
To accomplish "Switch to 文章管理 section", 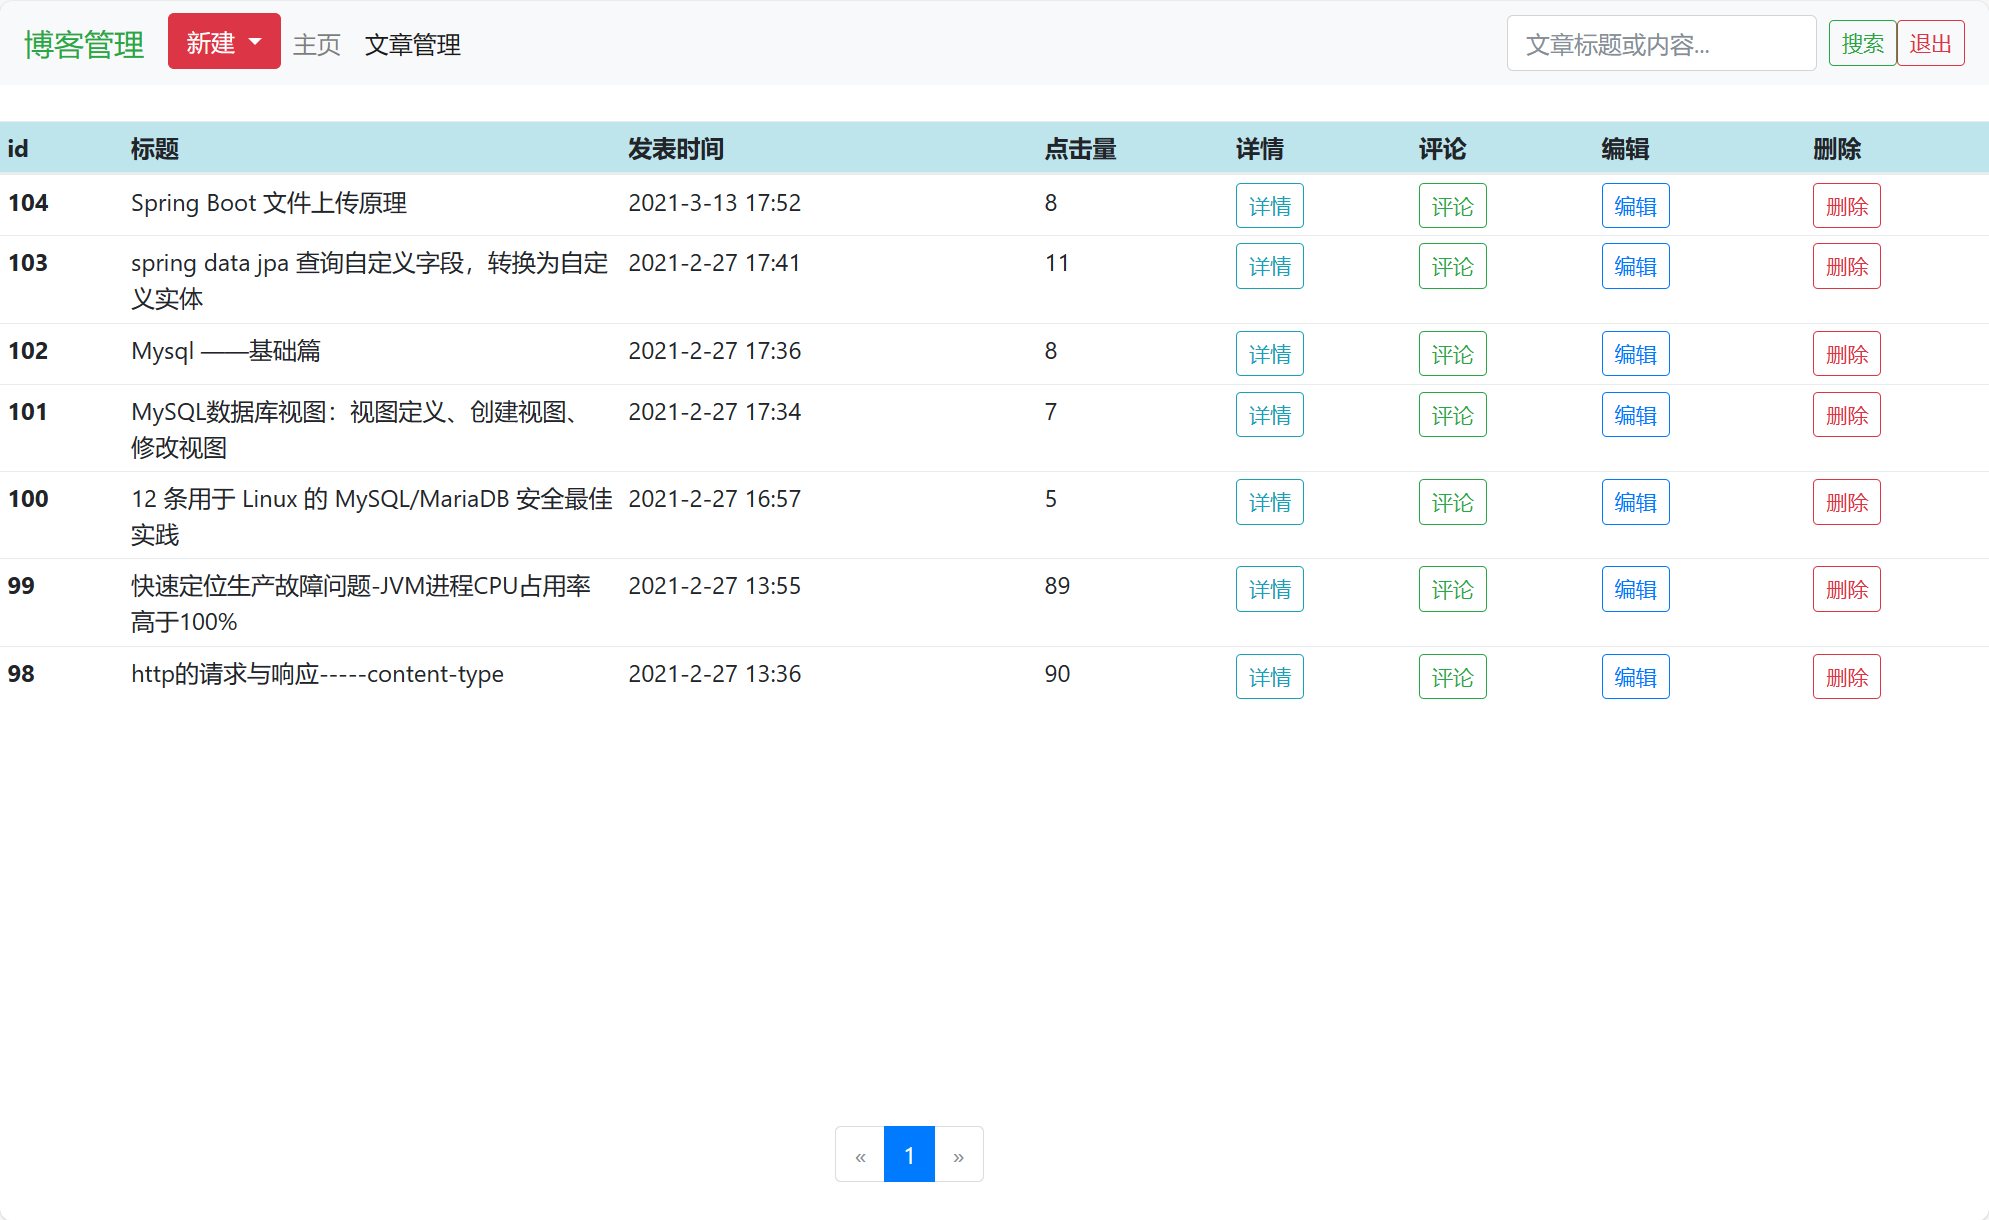I will point(413,44).
